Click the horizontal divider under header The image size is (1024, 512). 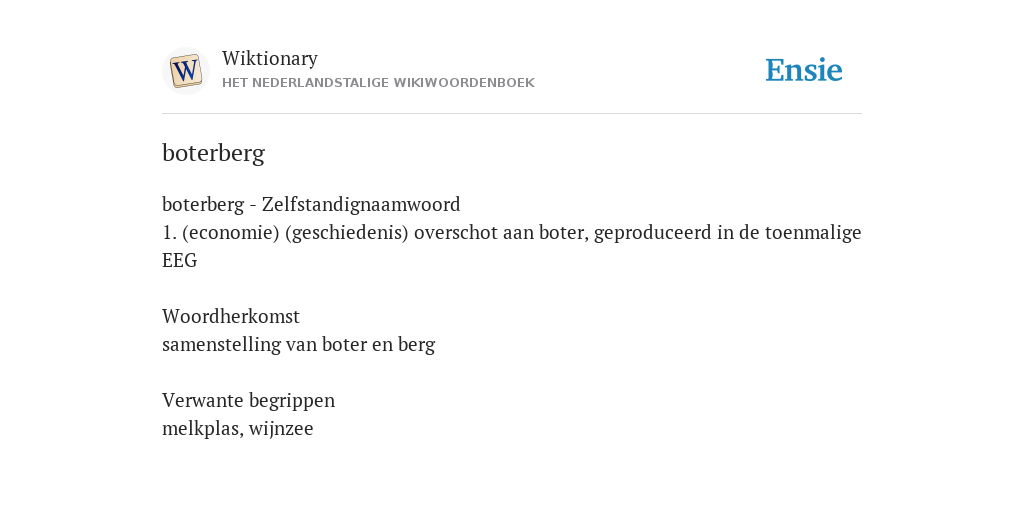click(x=512, y=114)
